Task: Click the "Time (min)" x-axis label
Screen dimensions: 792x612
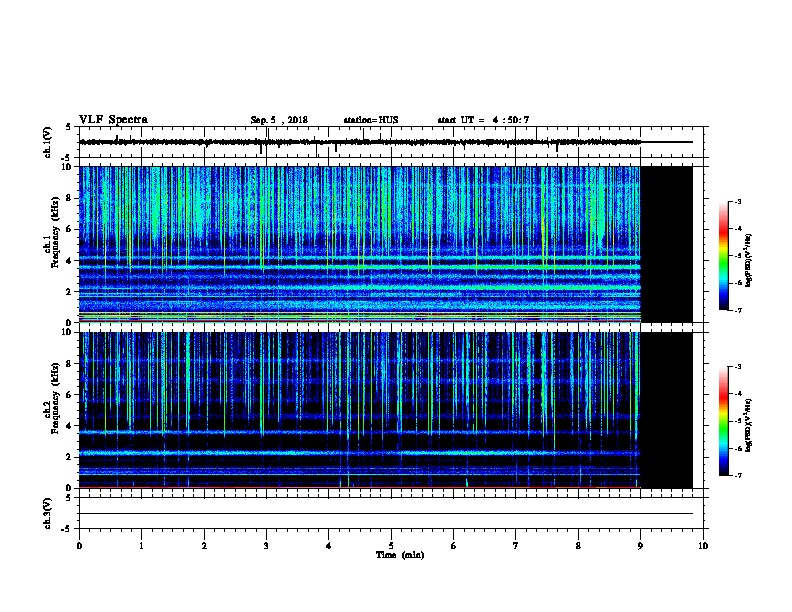Action: click(x=400, y=555)
